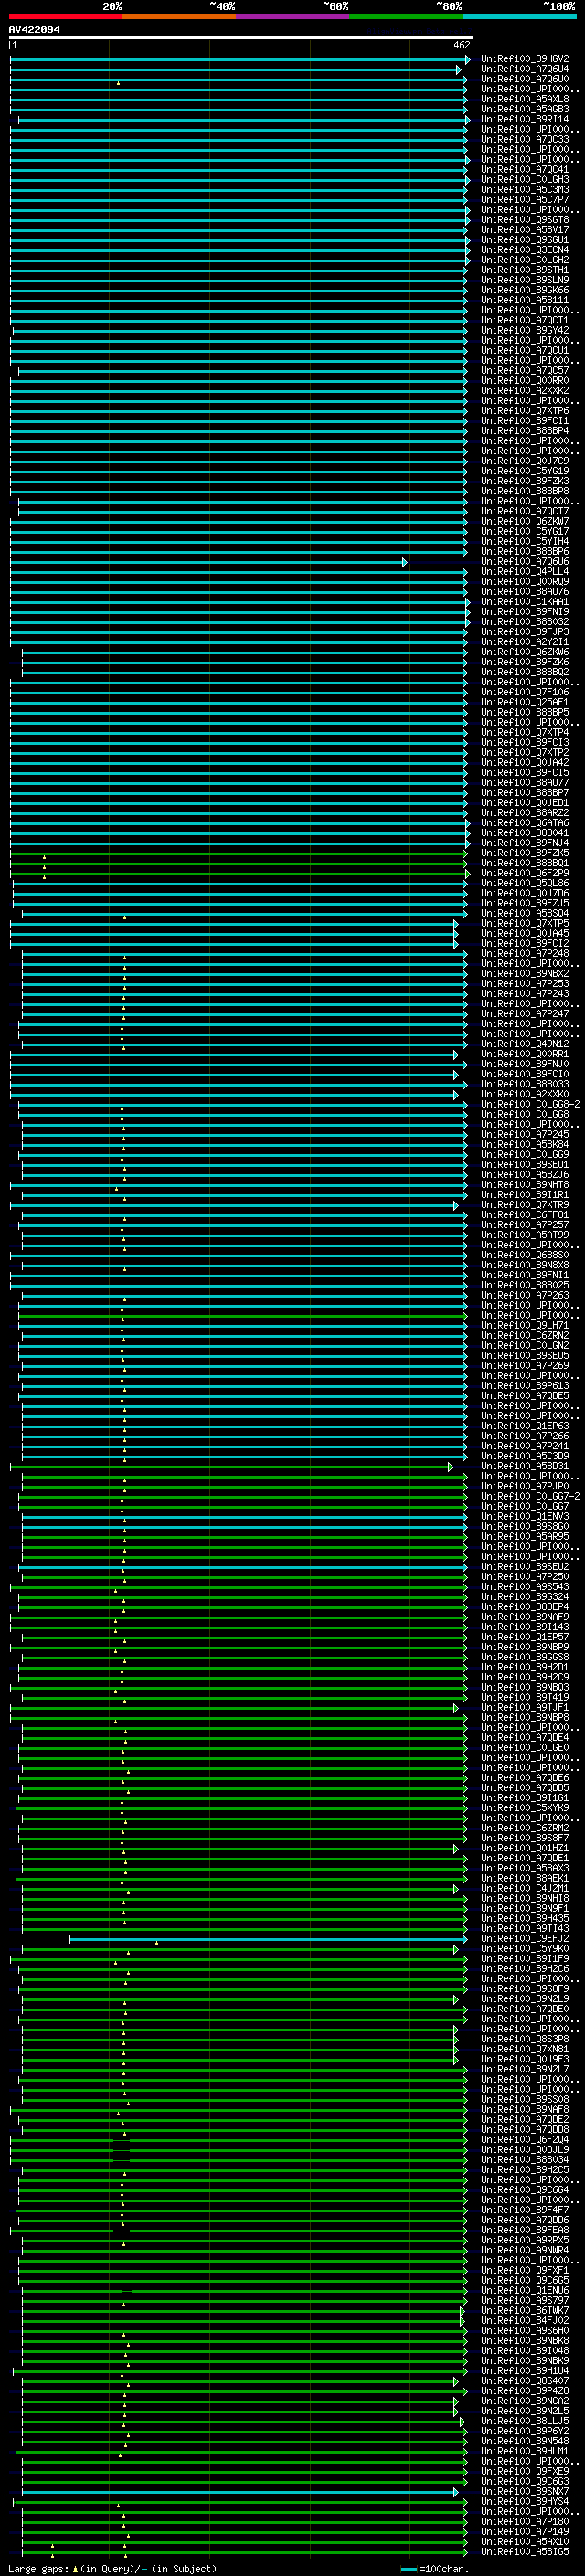Select hit UniRef100_B9I143
585x2576 pixels.
click(525, 1627)
